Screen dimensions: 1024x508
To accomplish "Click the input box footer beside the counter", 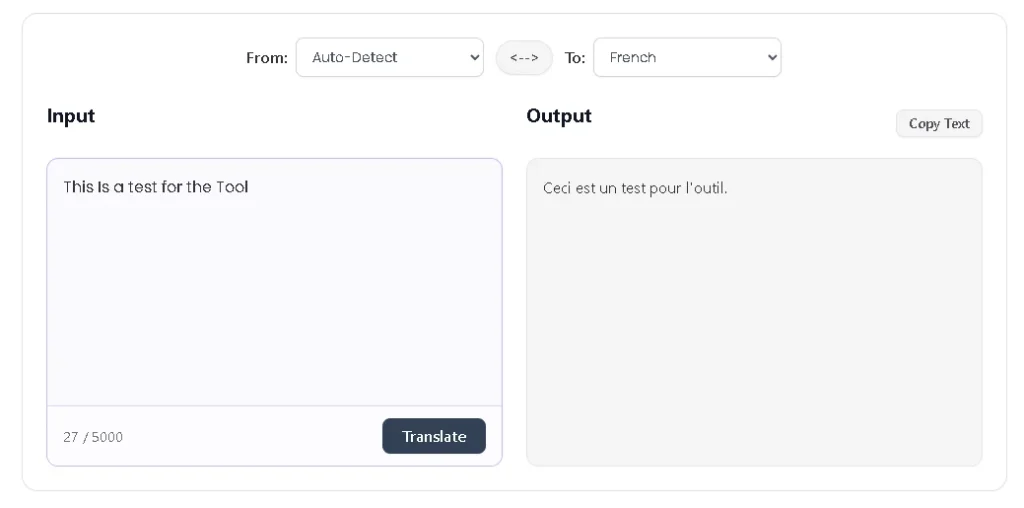I will point(250,437).
